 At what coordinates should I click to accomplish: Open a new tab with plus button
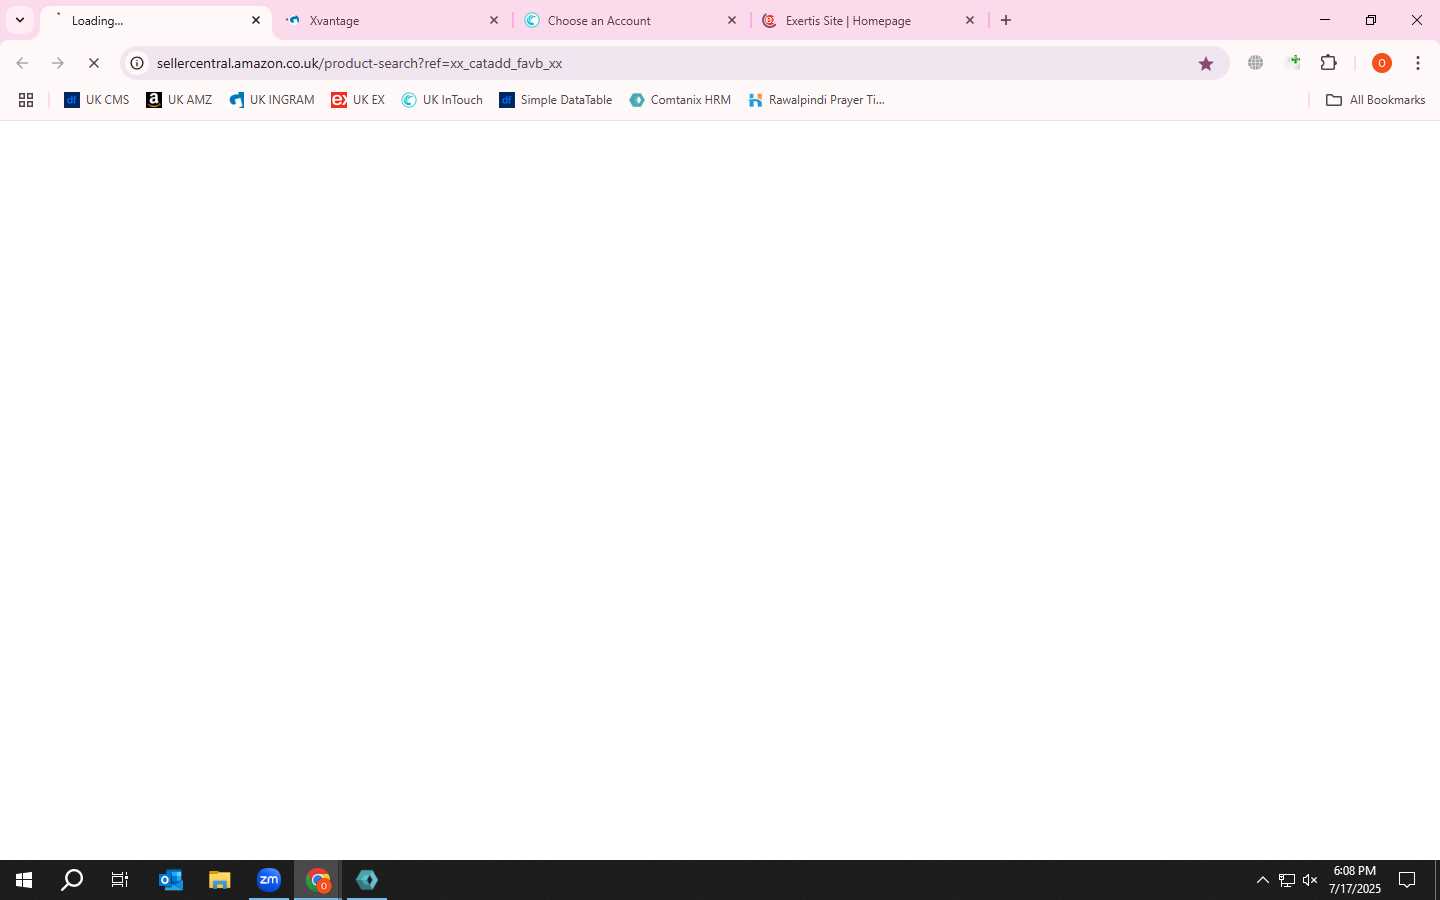click(x=1006, y=20)
